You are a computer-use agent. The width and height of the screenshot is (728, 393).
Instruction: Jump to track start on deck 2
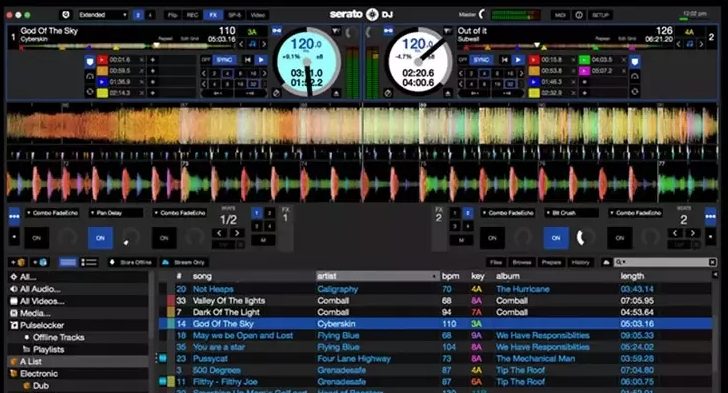click(504, 60)
